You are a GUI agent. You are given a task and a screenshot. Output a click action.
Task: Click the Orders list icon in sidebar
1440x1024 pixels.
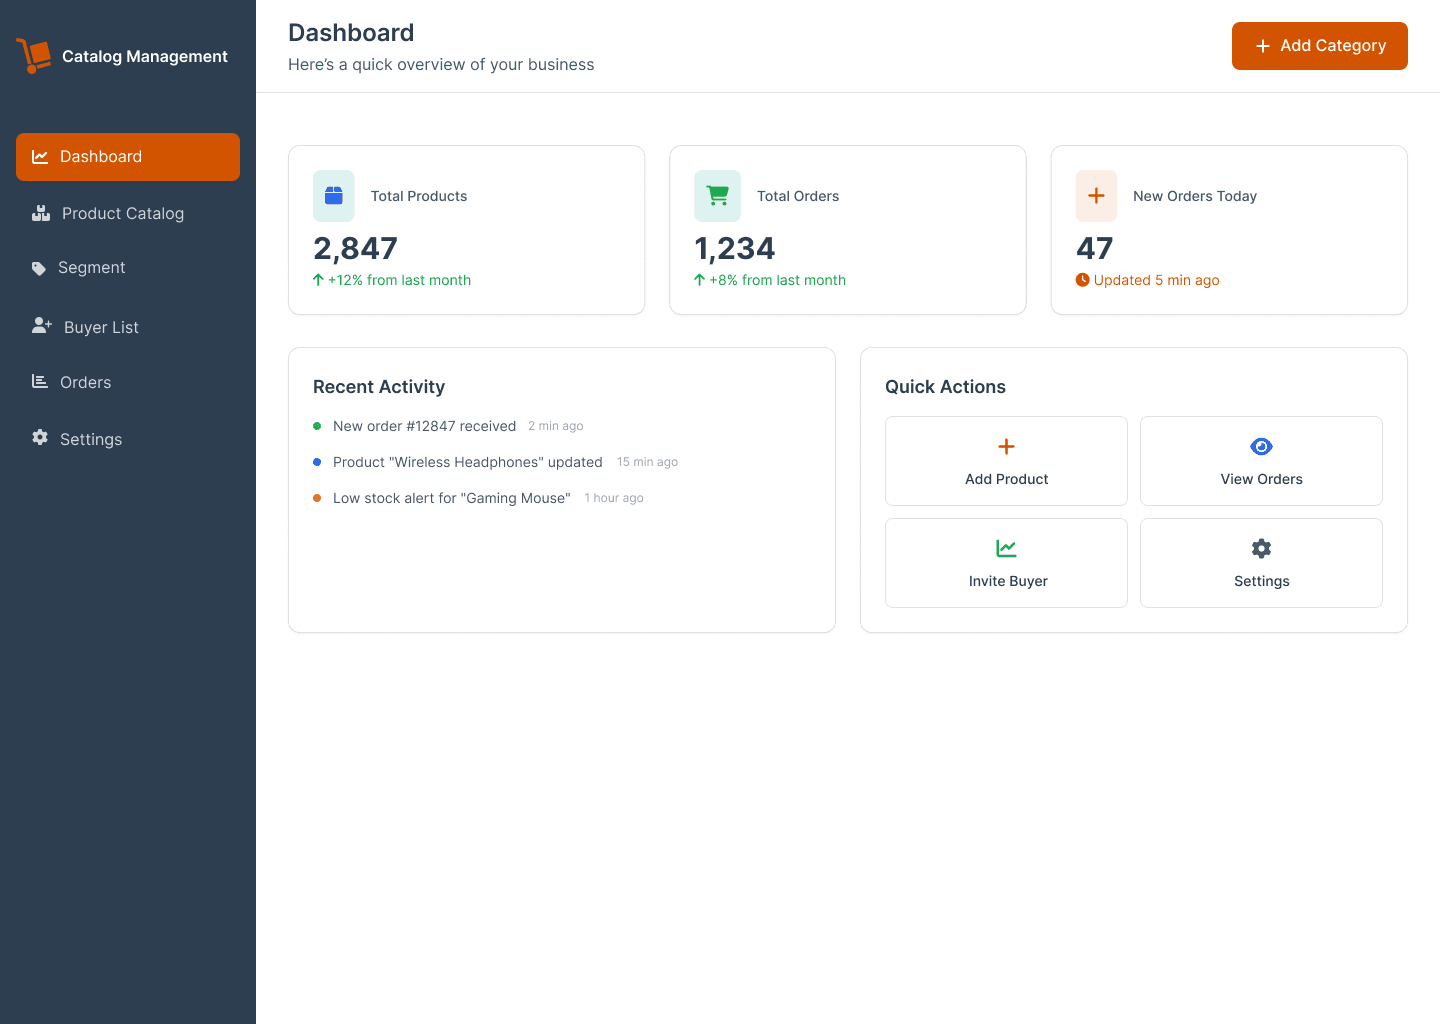pos(40,382)
